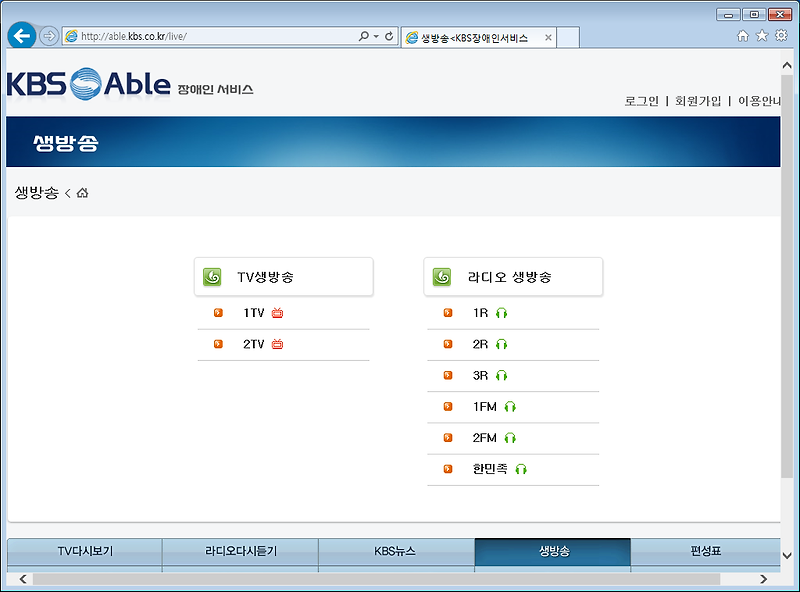This screenshot has height=592, width=800.
Task: Click headphone icon next to 2FM
Action: [510, 438]
